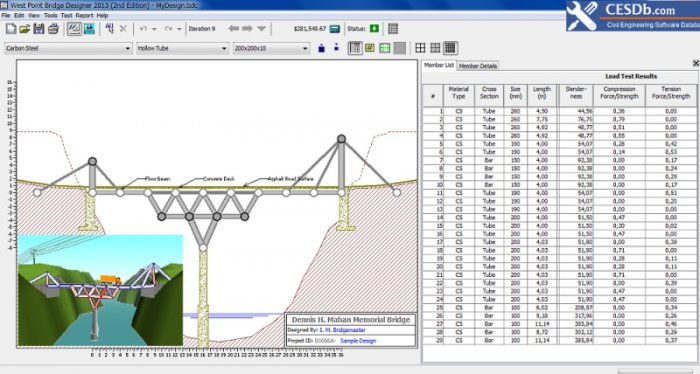This screenshot has height=374, width=700.
Task: Toggle the green symmetry guides
Action: coord(385,48)
